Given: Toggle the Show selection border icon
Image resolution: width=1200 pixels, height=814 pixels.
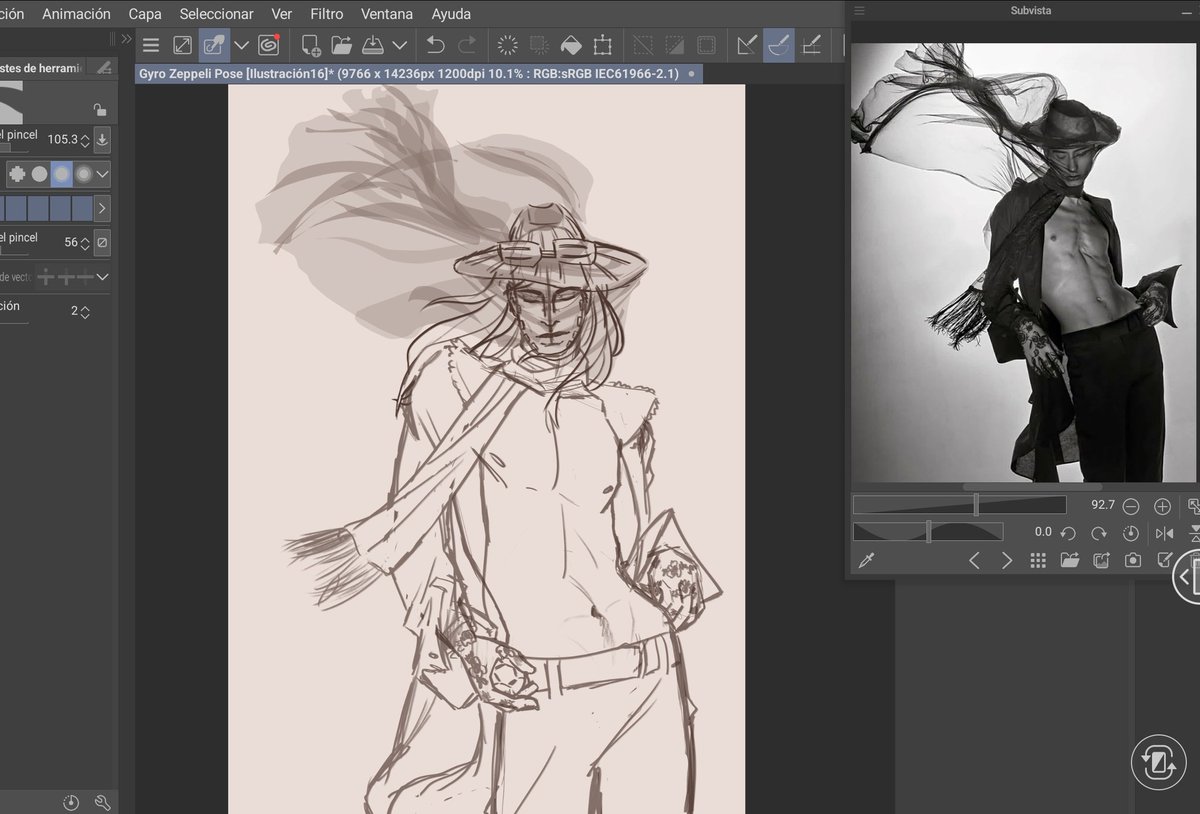Looking at the screenshot, I should point(706,45).
